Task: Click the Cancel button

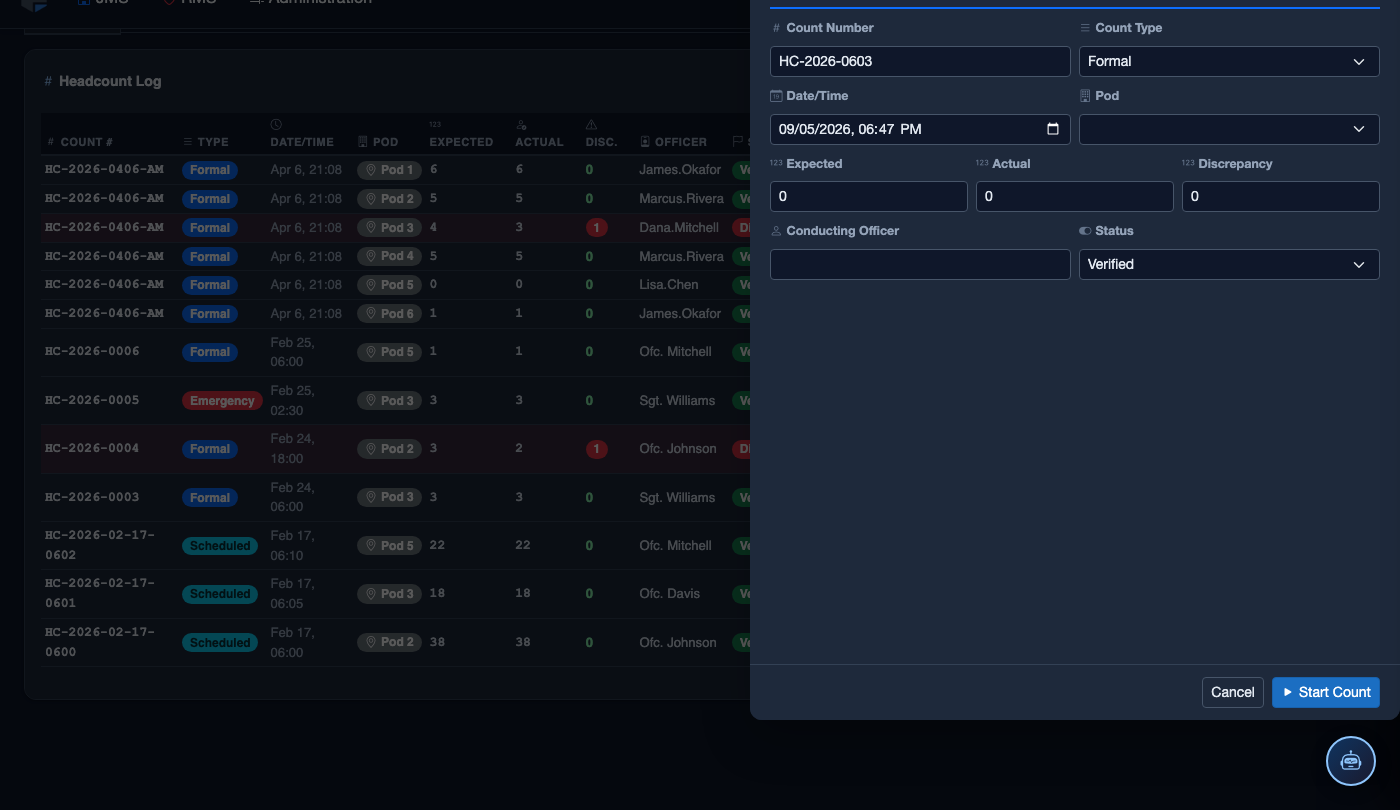Action: tap(1232, 692)
